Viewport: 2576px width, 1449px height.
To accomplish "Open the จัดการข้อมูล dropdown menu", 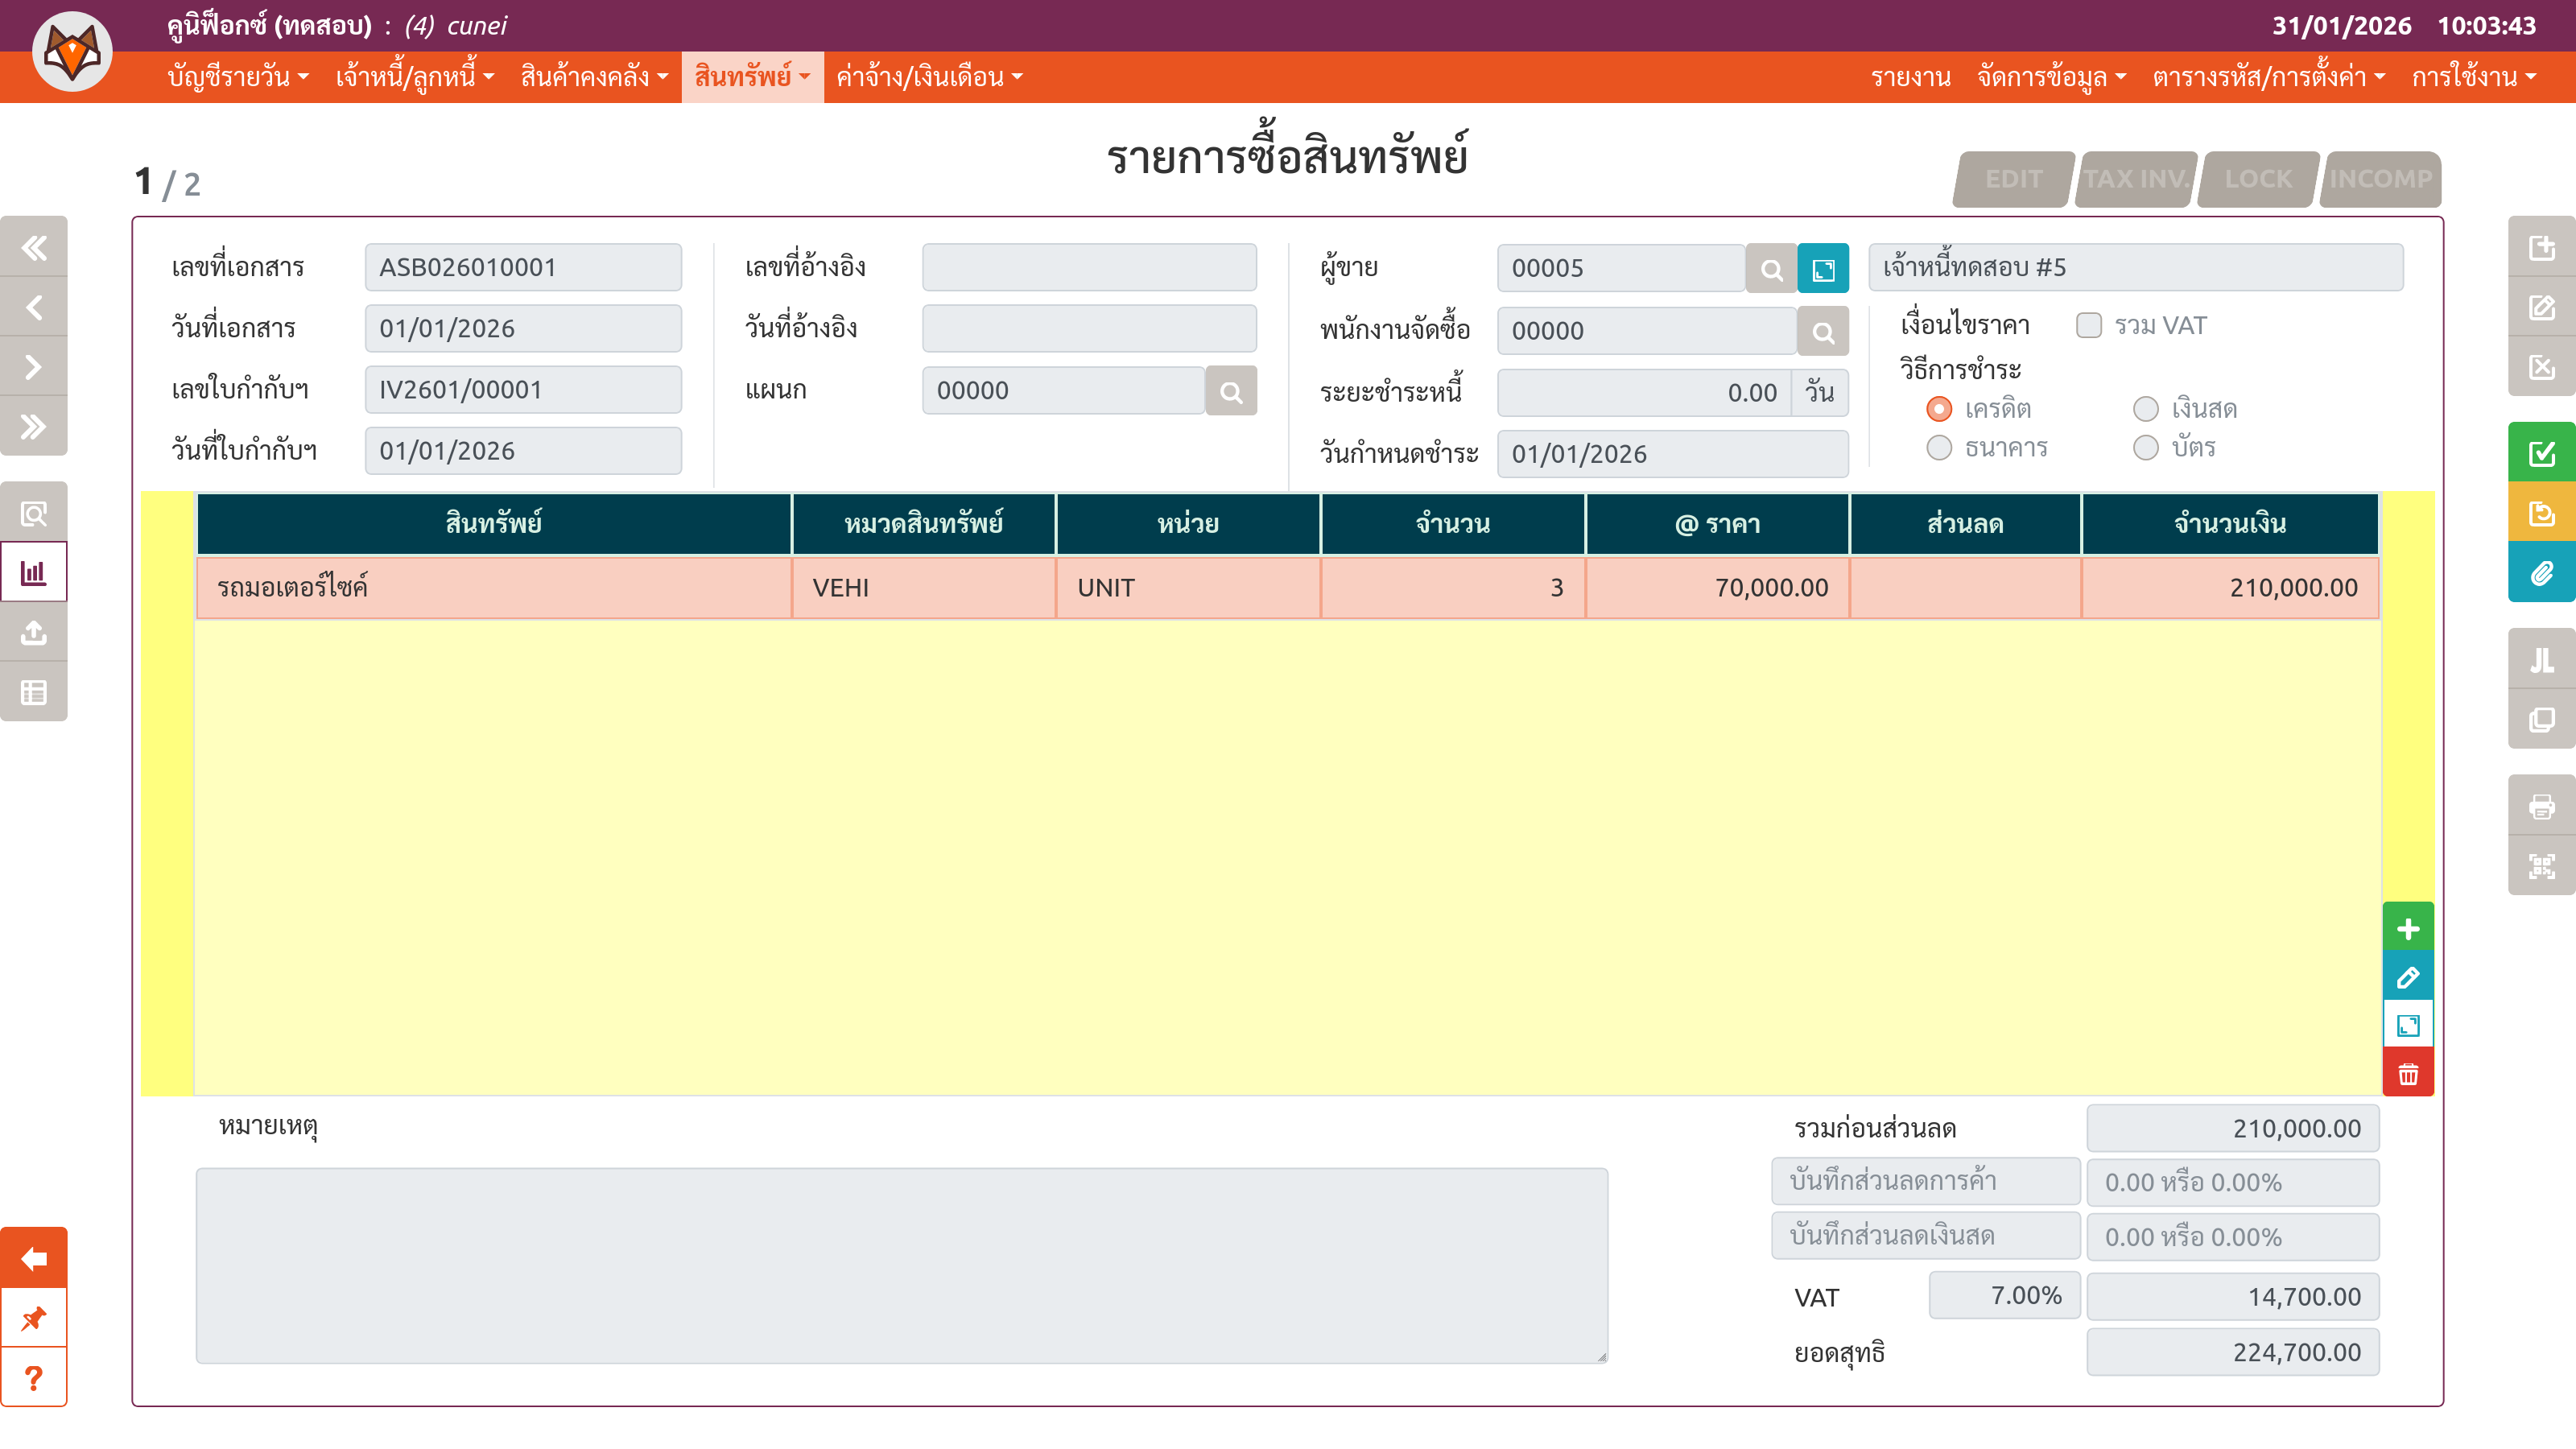I will (x=2051, y=77).
